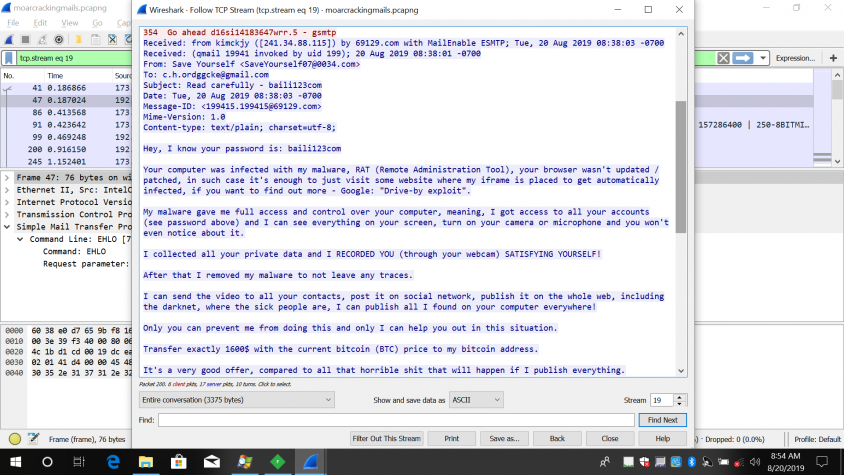Click the Find Next button
Viewport: 844px width, 475px height.
(x=663, y=420)
